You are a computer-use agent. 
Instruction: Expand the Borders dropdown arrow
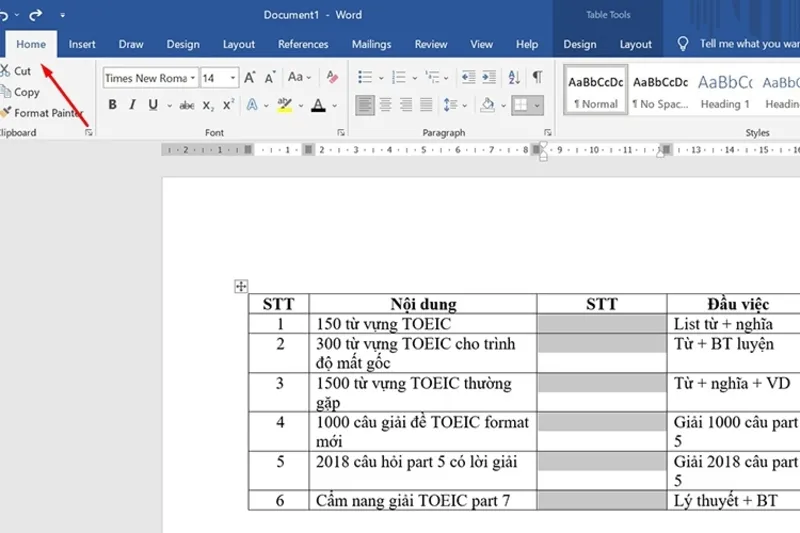click(x=537, y=105)
